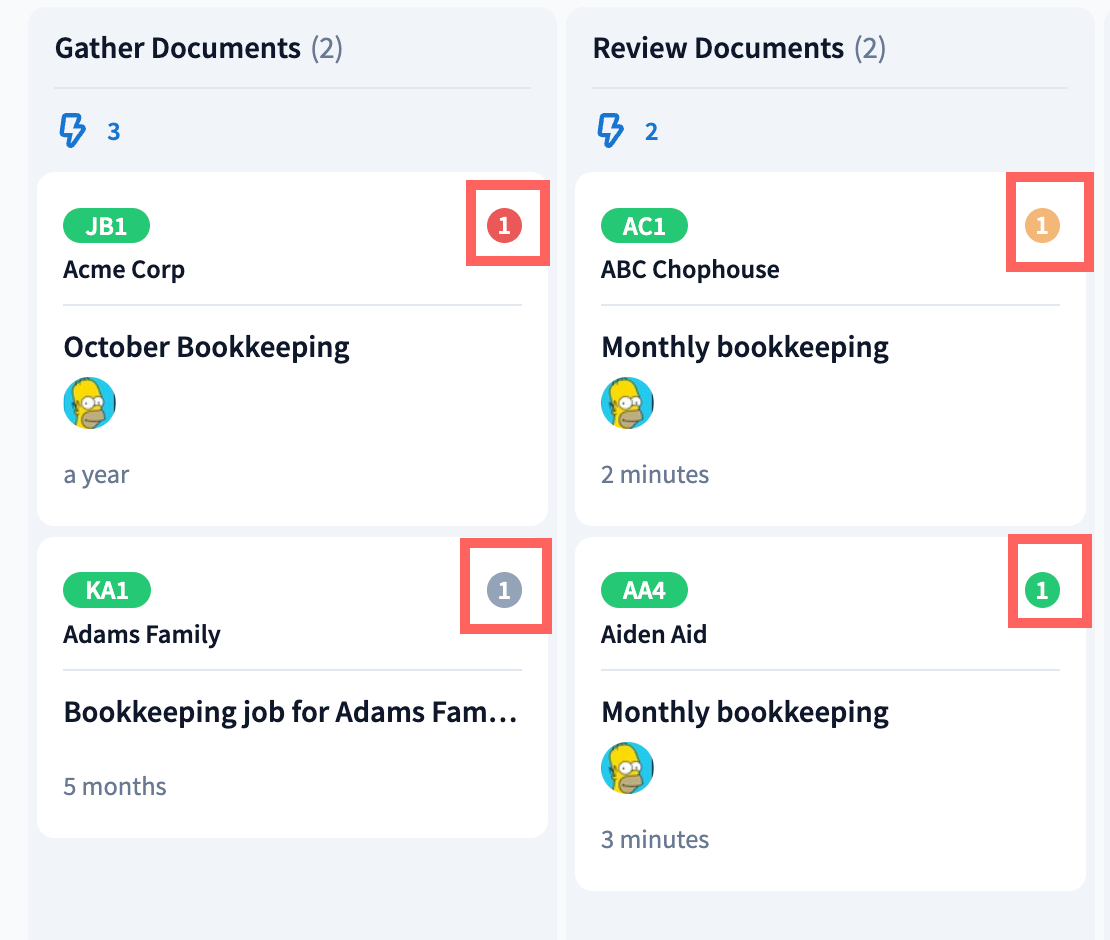Open the Adams Family client link
Viewport: 1110px width, 940px height.
[142, 634]
